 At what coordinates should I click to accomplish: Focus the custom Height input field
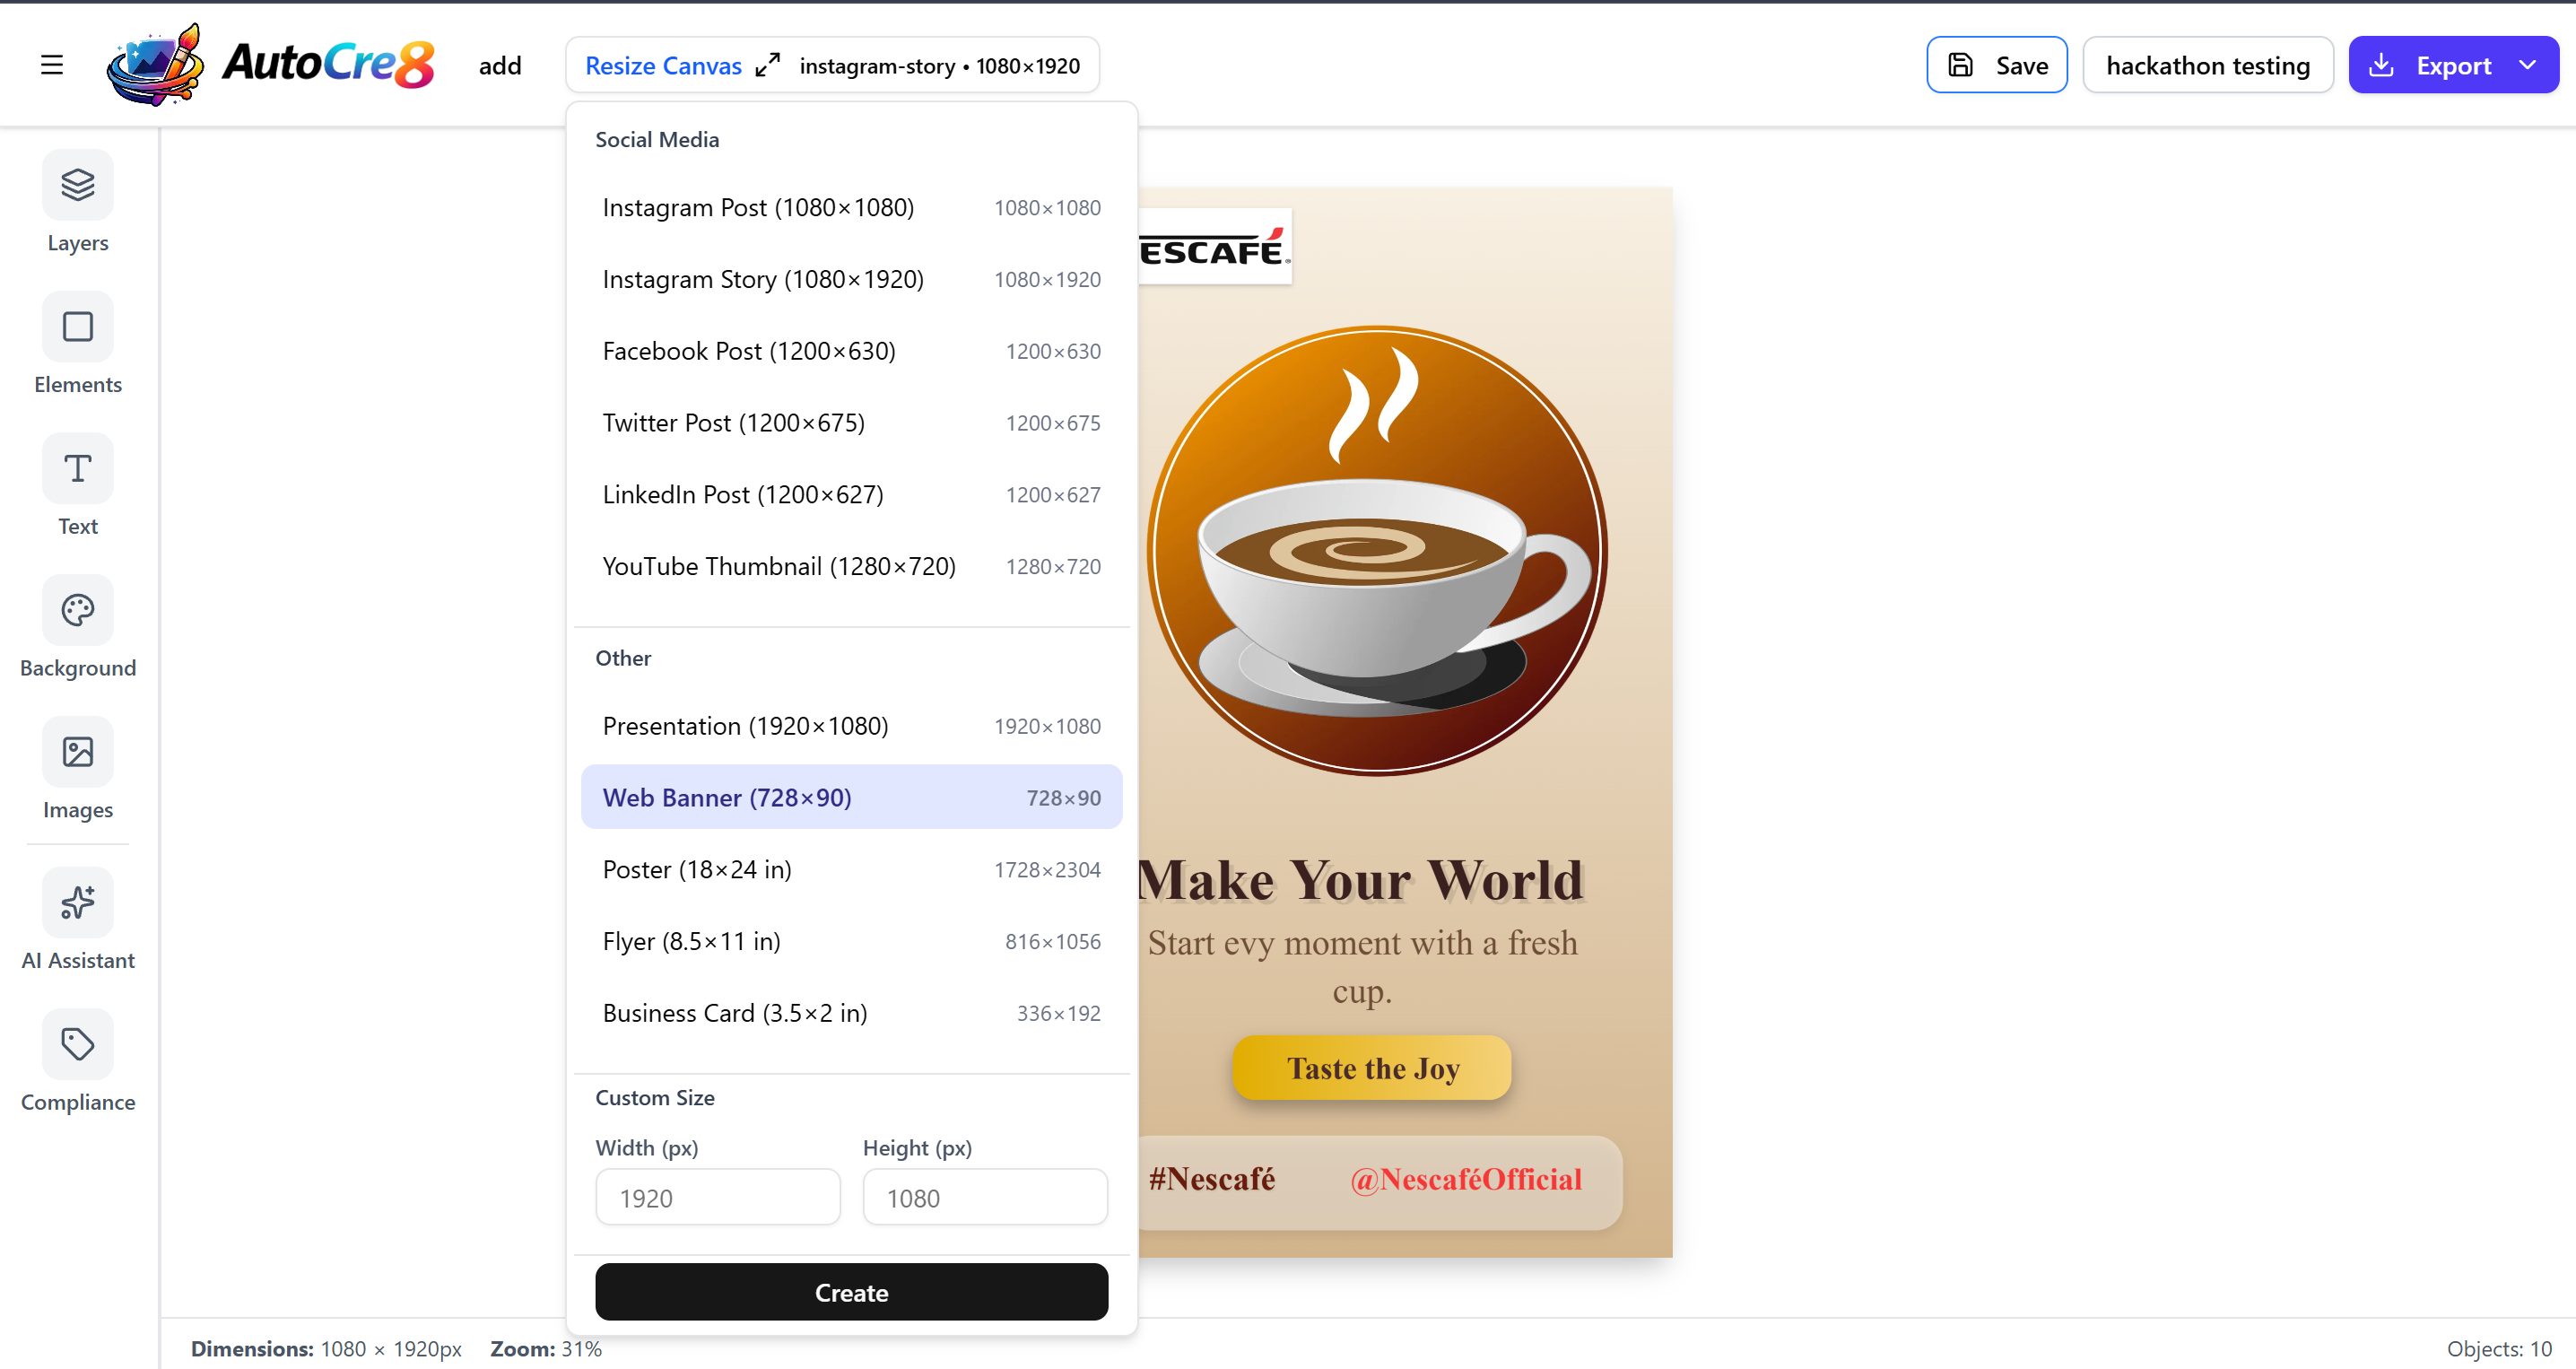tap(984, 1198)
